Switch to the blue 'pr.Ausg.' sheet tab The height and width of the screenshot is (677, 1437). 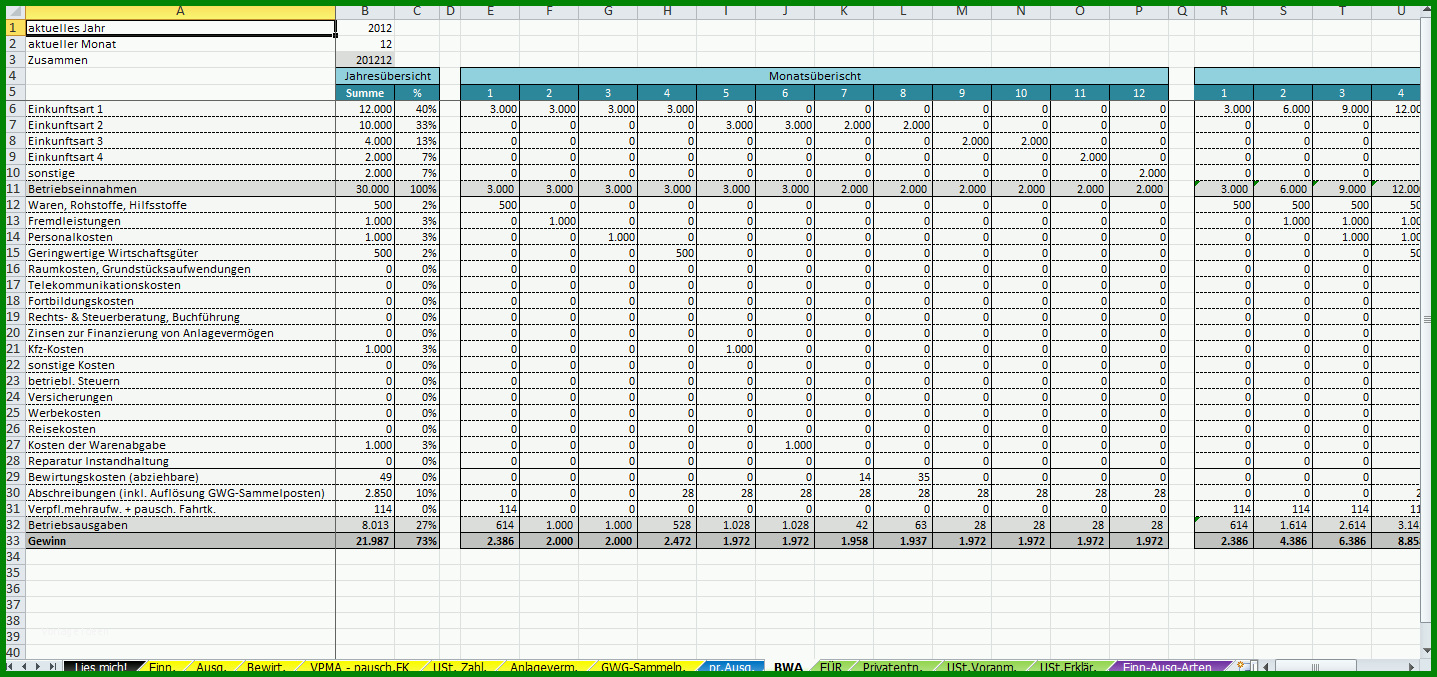tap(731, 667)
